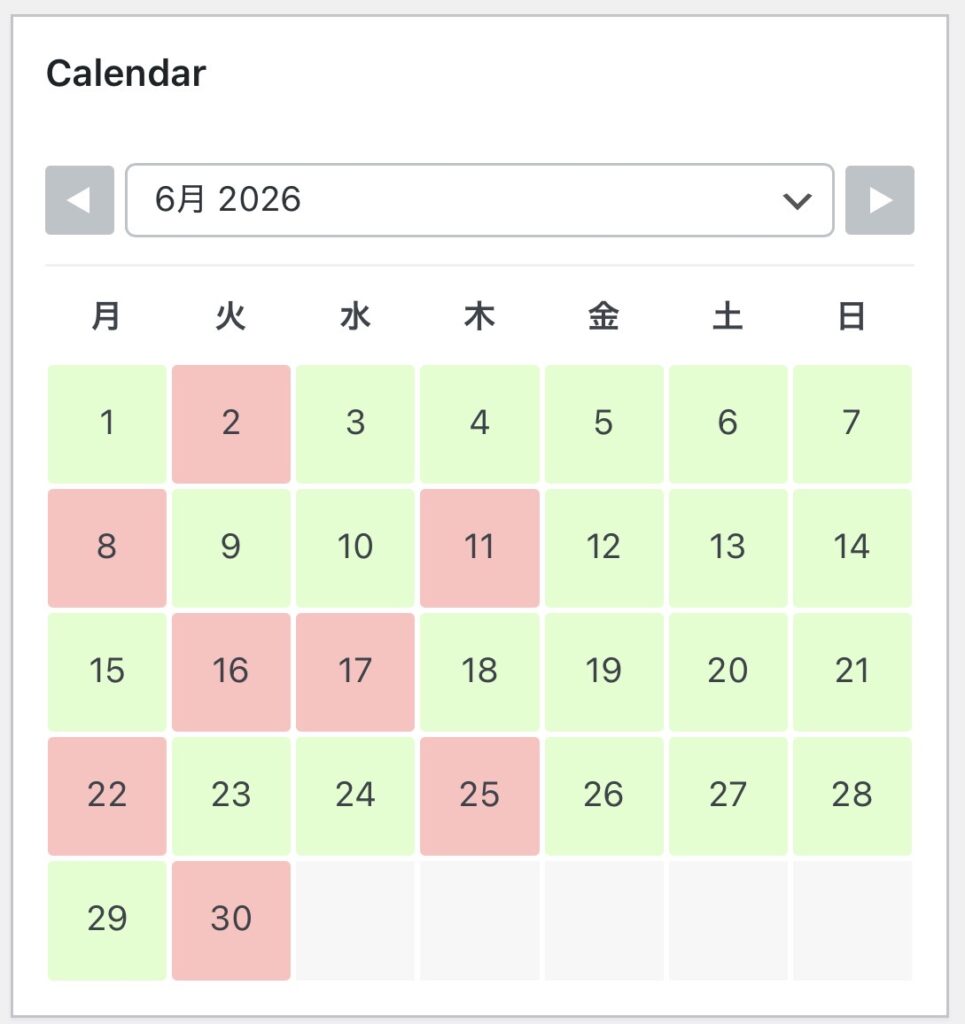This screenshot has height=1024, width=965.
Task: Toggle the red booked date 2
Action: pos(231,423)
